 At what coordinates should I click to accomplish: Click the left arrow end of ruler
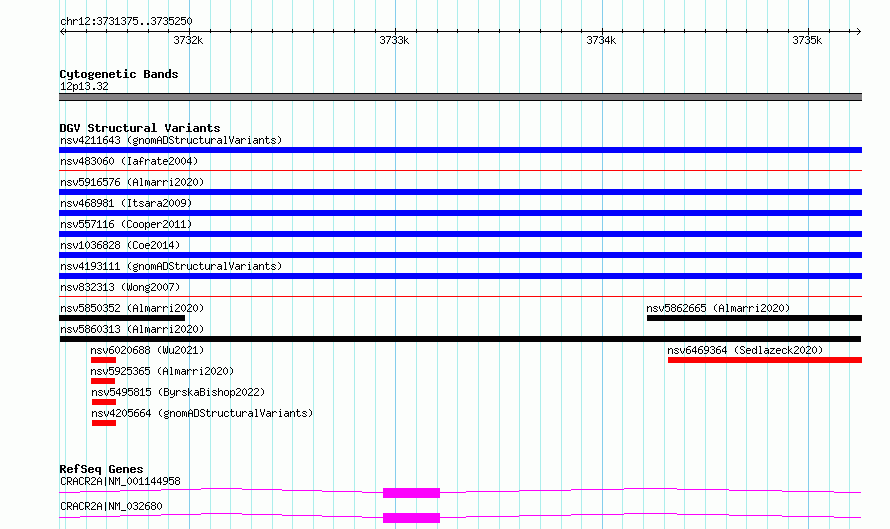point(62,31)
